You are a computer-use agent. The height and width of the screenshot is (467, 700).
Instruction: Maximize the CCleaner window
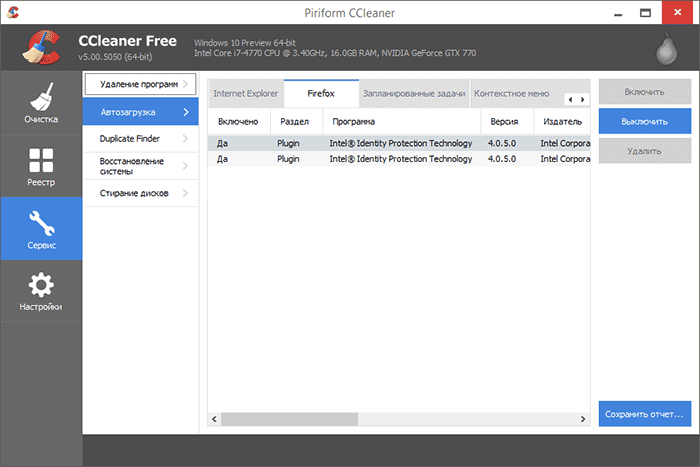coord(646,13)
